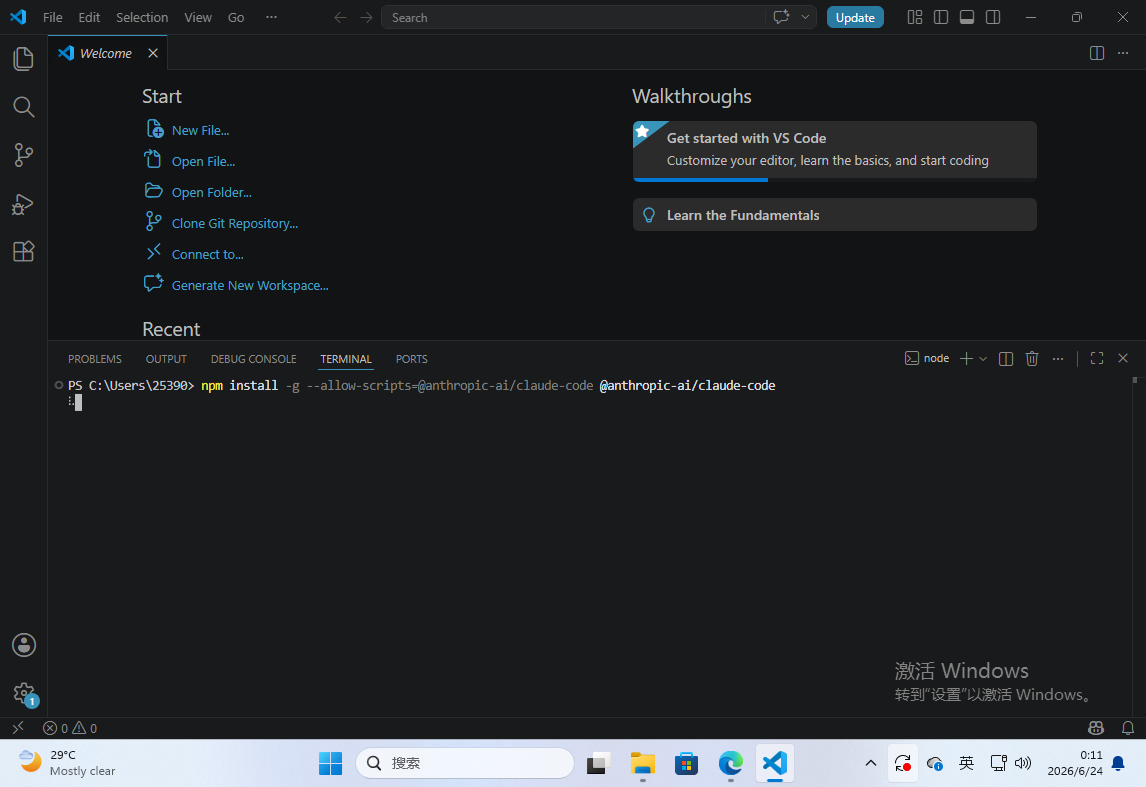Open the Search view in activity bar
This screenshot has width=1146, height=787.
pos(23,107)
